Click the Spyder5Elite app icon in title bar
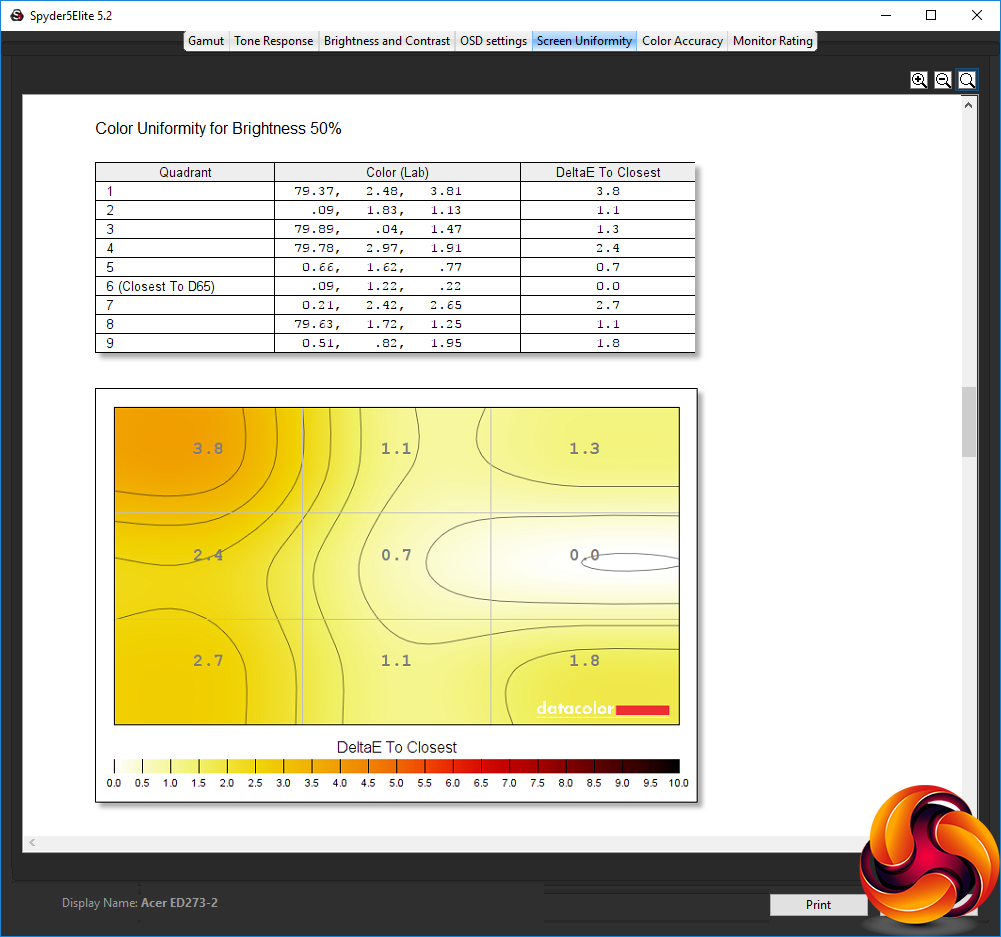1001x937 pixels. [x=17, y=15]
